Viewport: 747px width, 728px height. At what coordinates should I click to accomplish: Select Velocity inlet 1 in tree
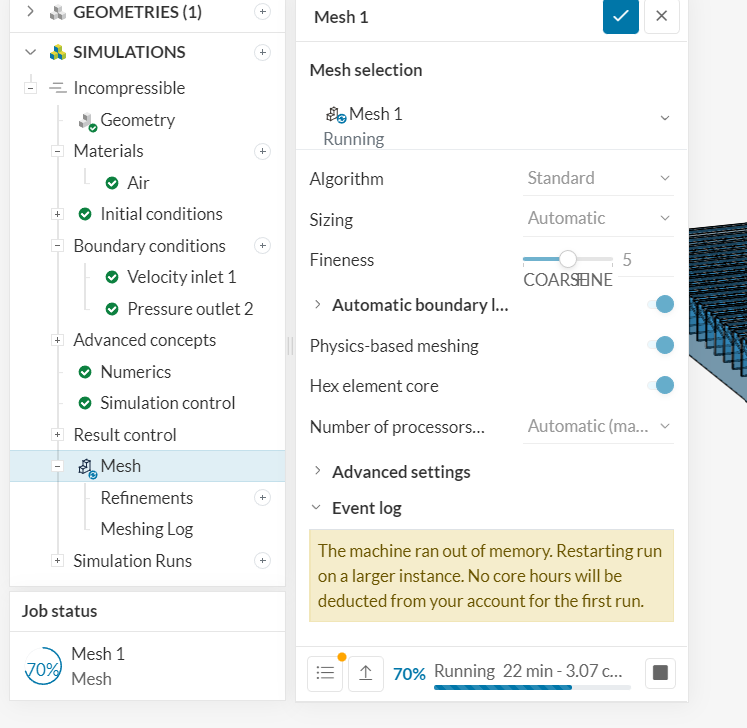coord(181,277)
